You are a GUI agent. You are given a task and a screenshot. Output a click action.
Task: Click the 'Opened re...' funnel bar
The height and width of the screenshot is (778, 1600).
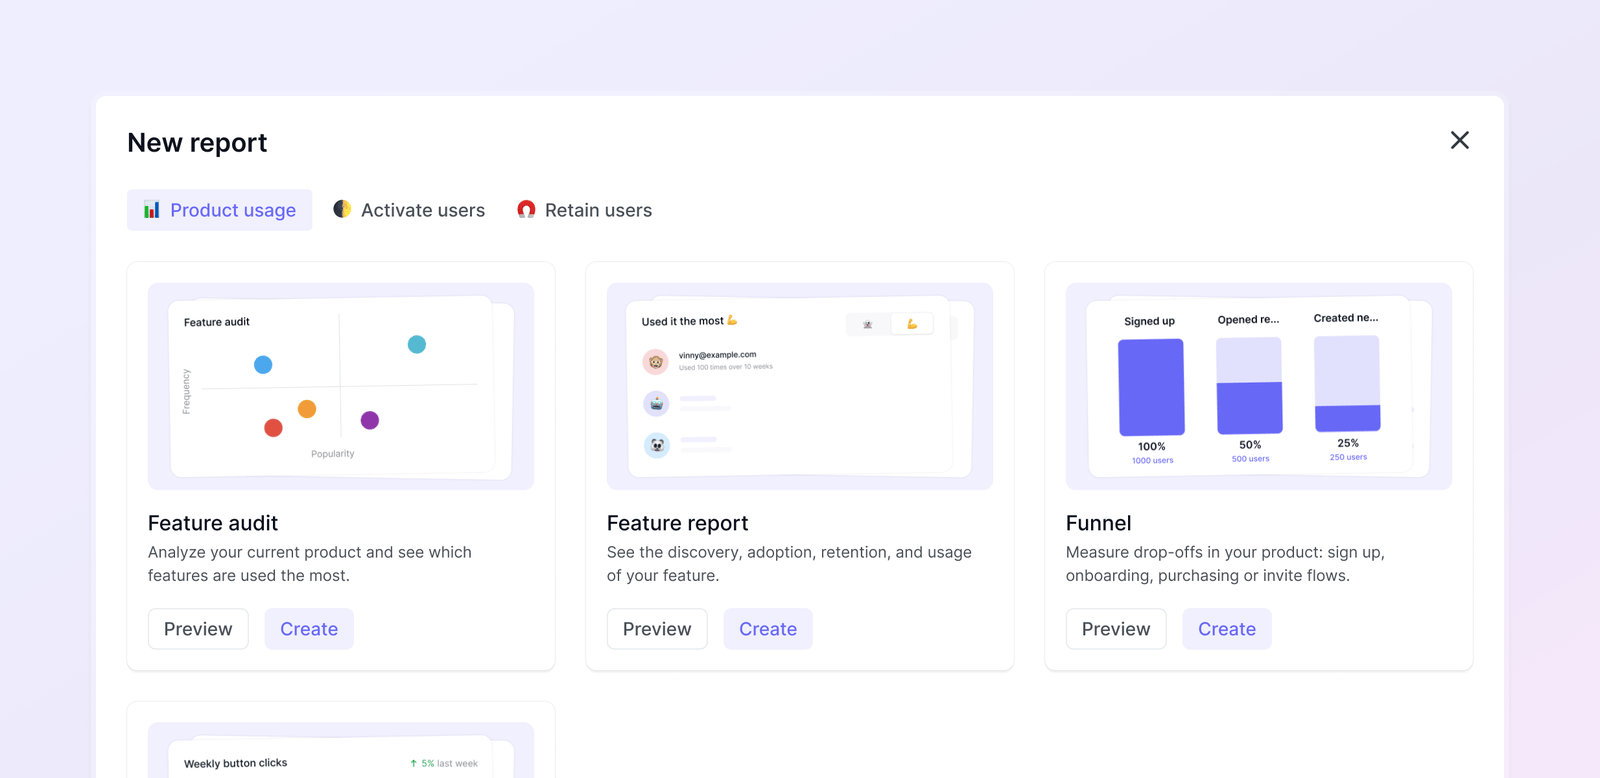coord(1249,385)
